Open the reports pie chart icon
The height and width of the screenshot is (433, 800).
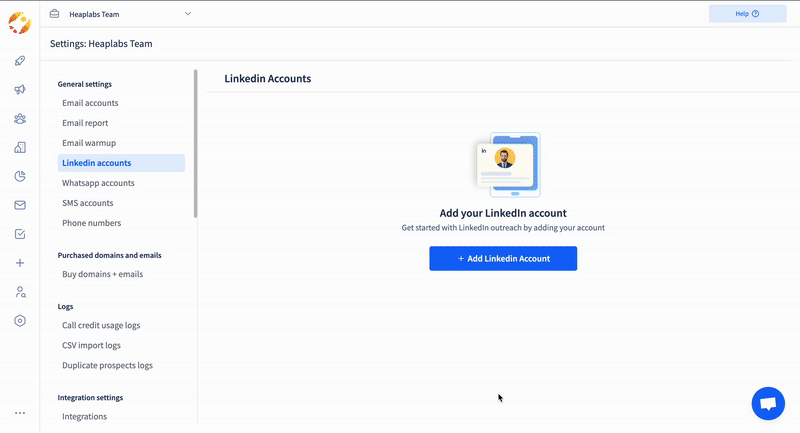[20, 176]
